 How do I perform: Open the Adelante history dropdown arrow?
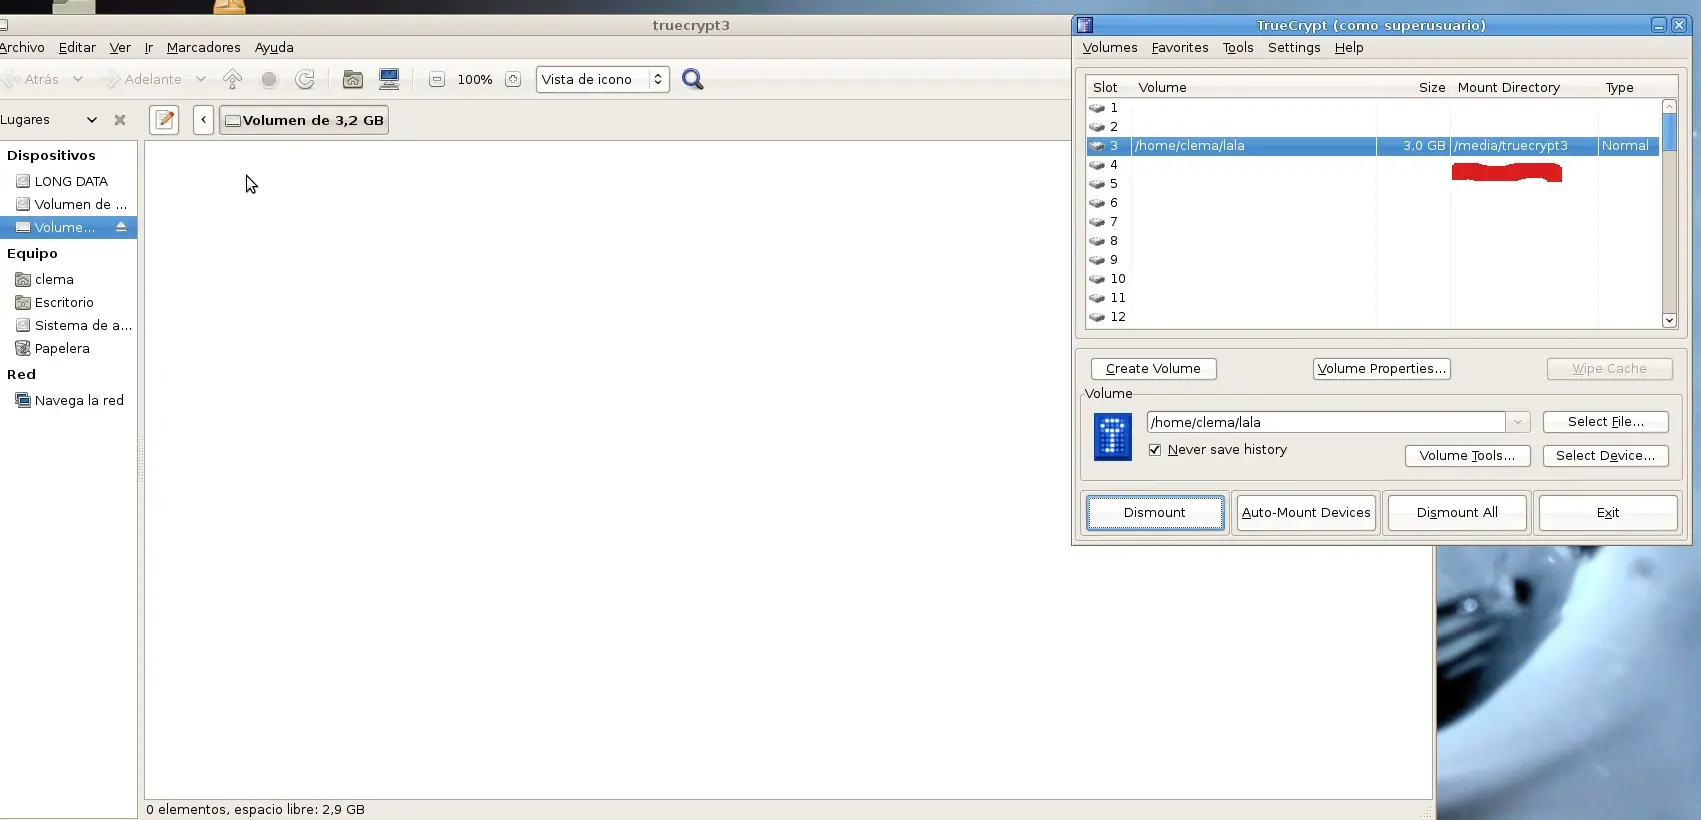coord(200,79)
